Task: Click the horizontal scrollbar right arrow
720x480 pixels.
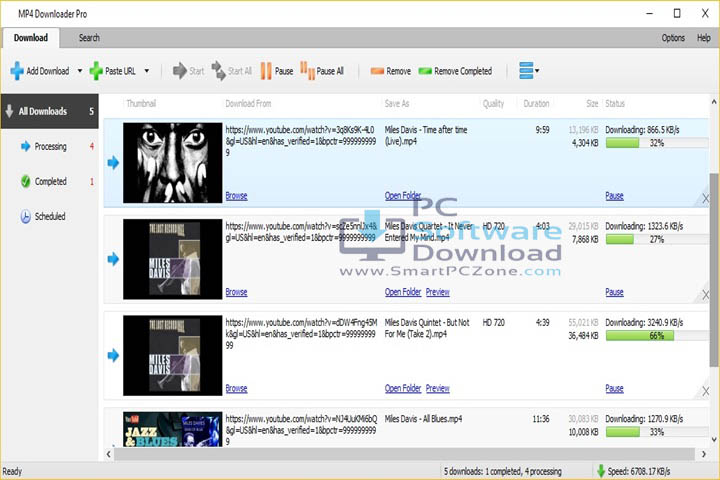Action: tap(703, 454)
